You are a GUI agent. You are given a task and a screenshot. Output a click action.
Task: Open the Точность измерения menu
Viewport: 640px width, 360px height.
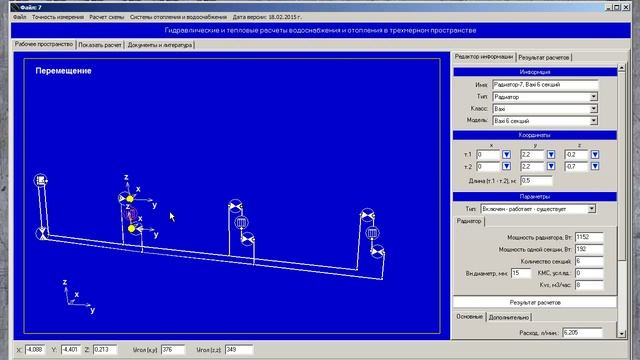pyautogui.click(x=58, y=17)
